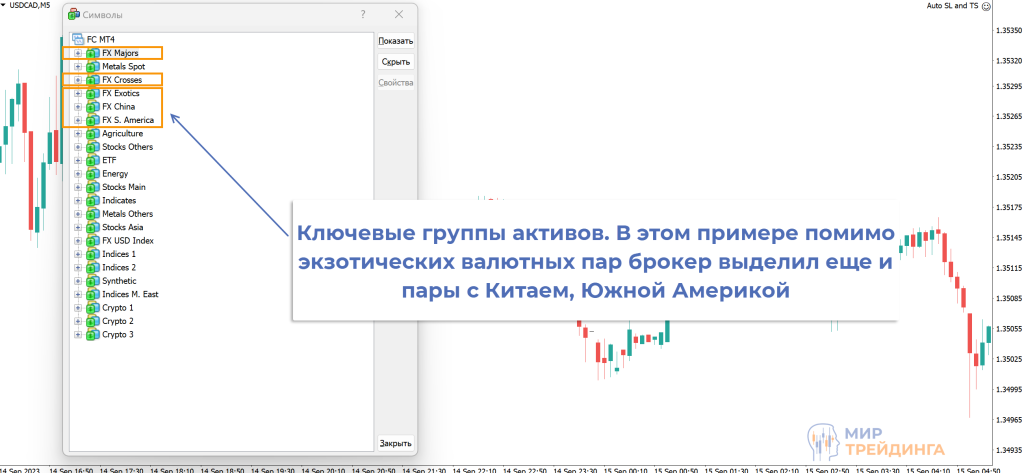Screen dimensions: 1024x473
Task: Expand the Indices 1 tree node
Action: tap(78, 254)
